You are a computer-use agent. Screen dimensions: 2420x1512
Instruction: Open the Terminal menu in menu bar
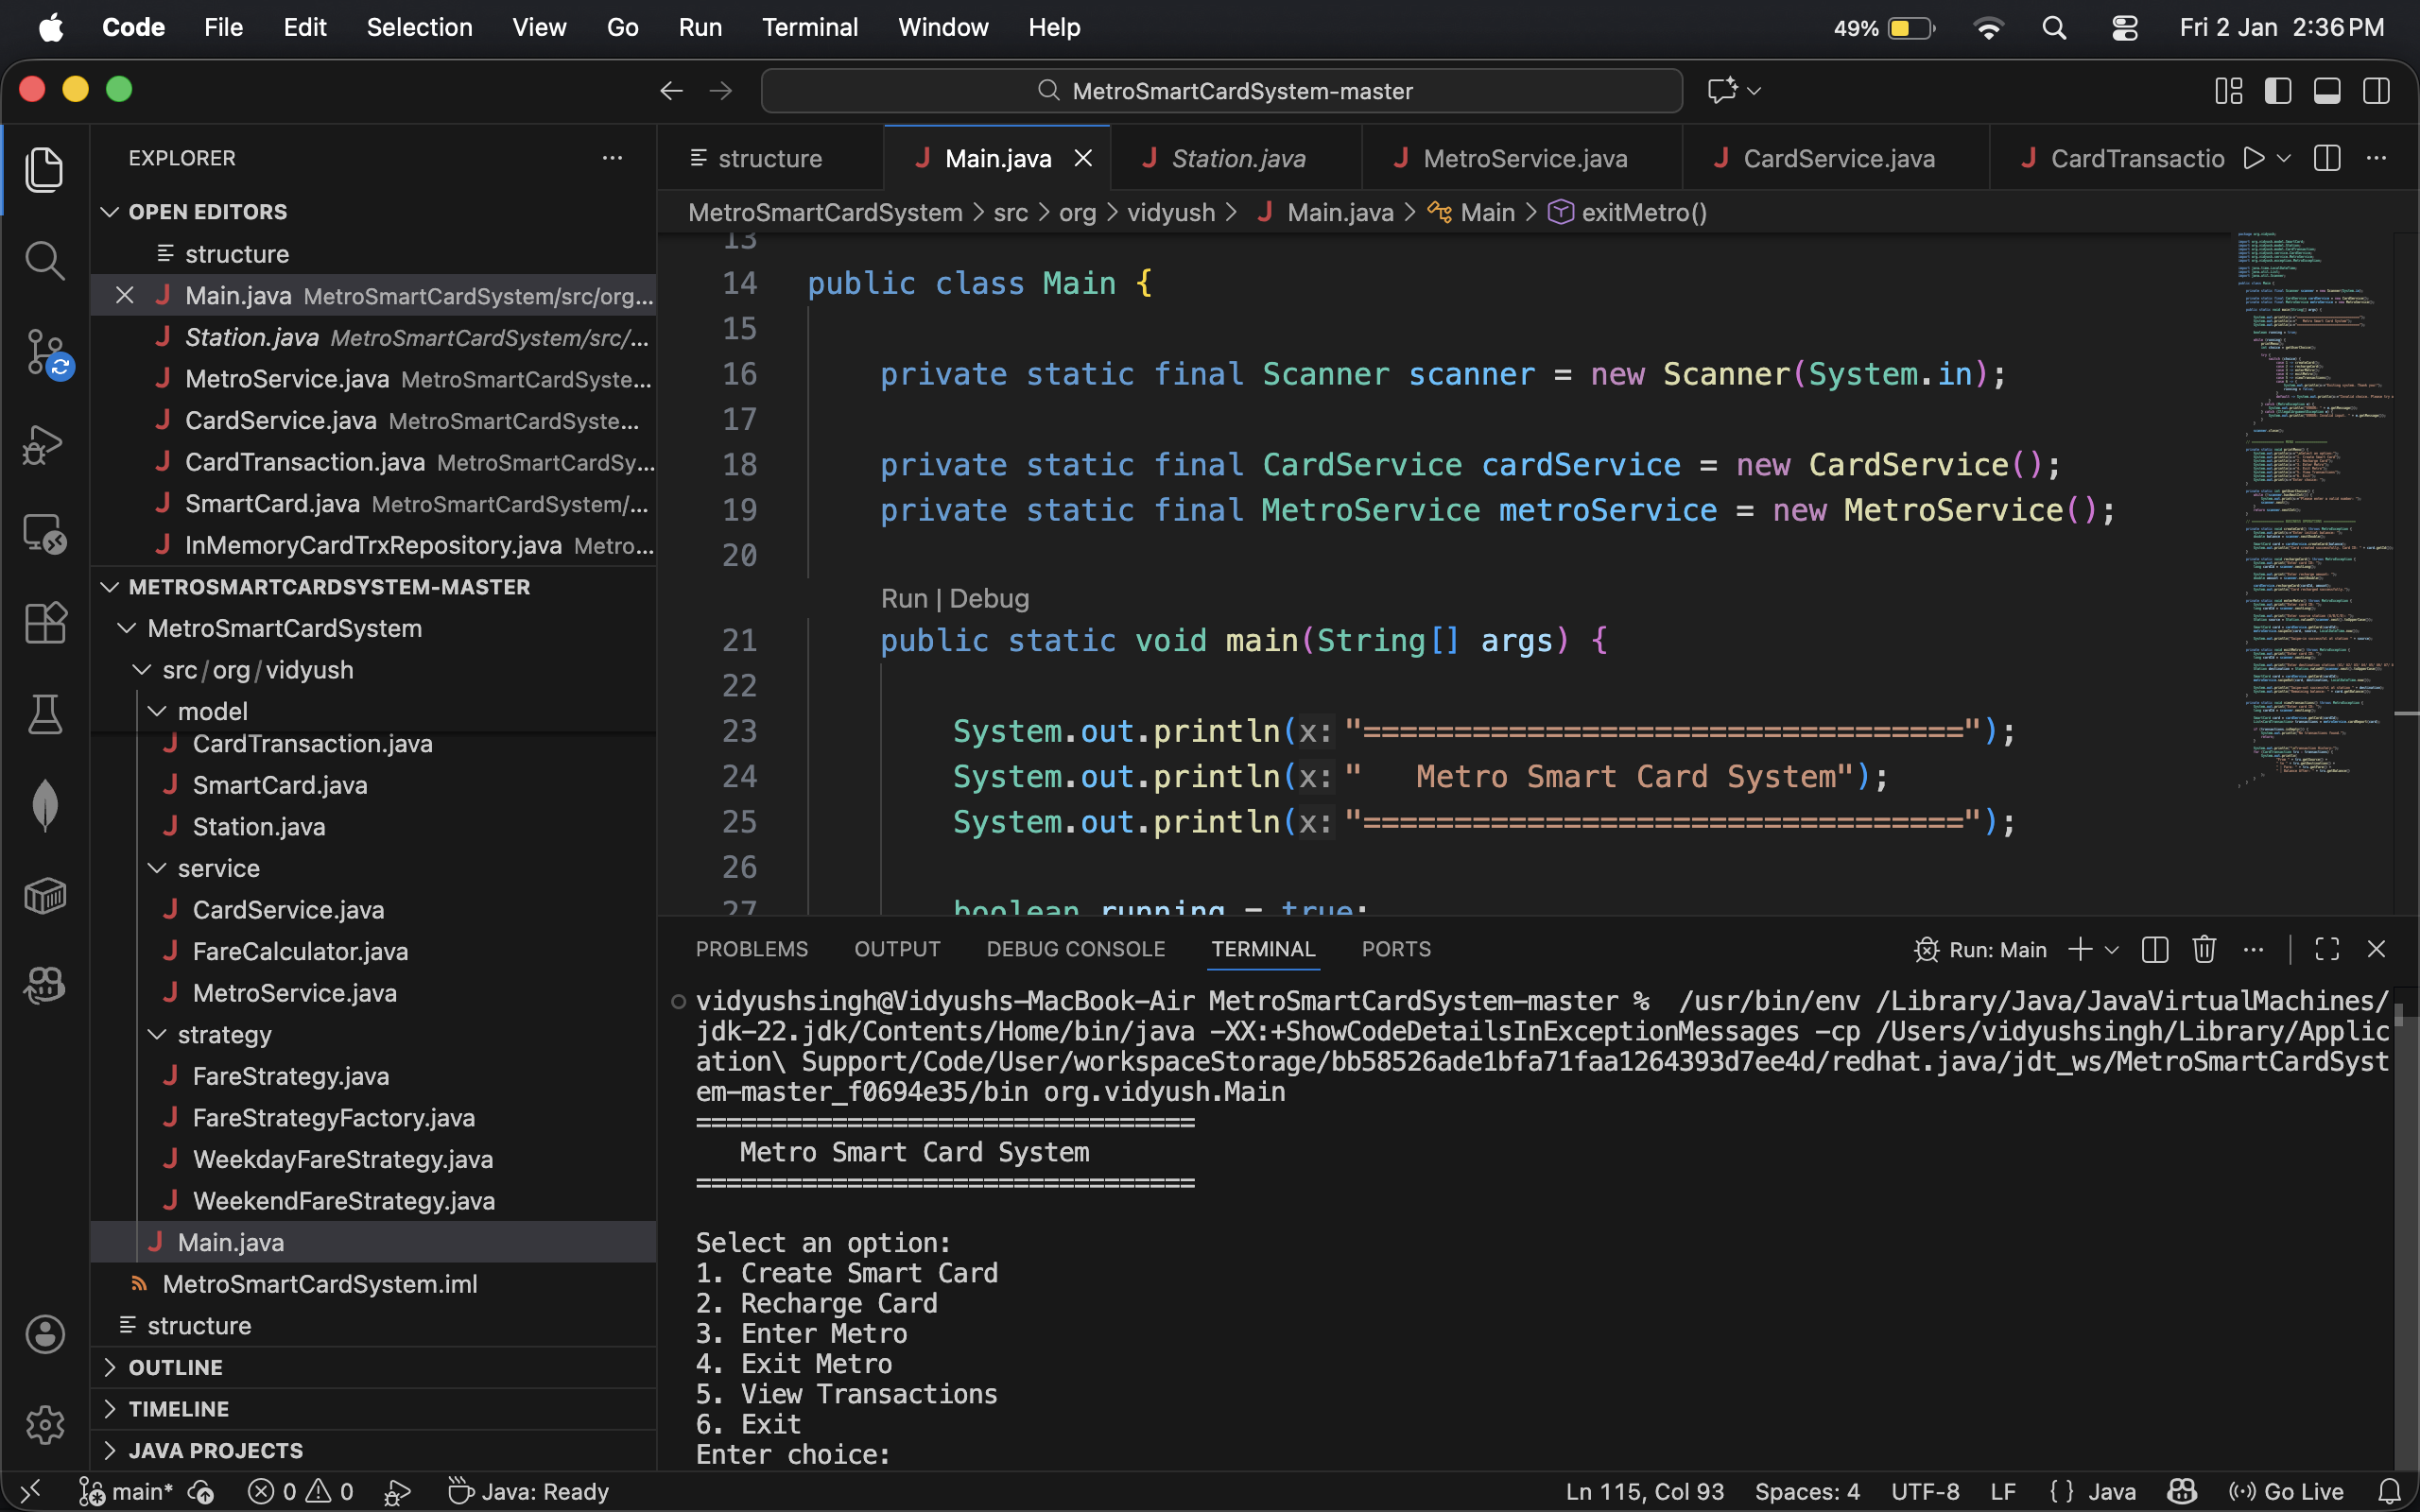809,27
